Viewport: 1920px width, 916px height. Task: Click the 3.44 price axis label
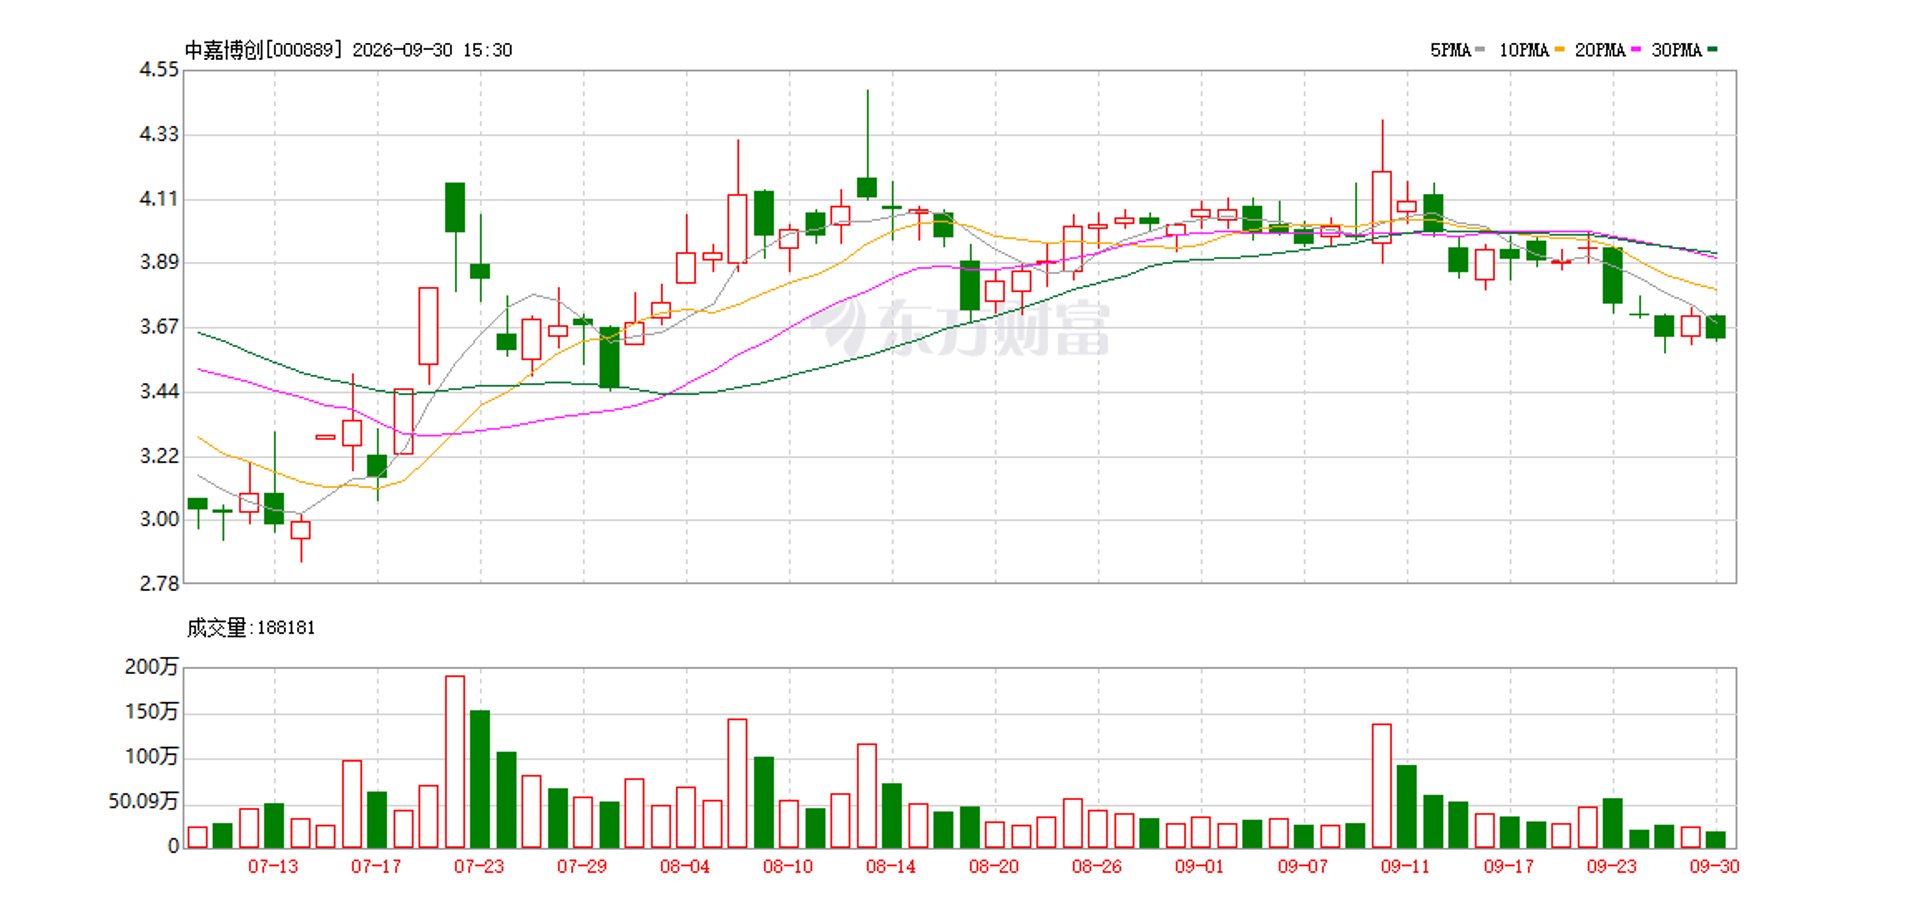click(x=159, y=391)
